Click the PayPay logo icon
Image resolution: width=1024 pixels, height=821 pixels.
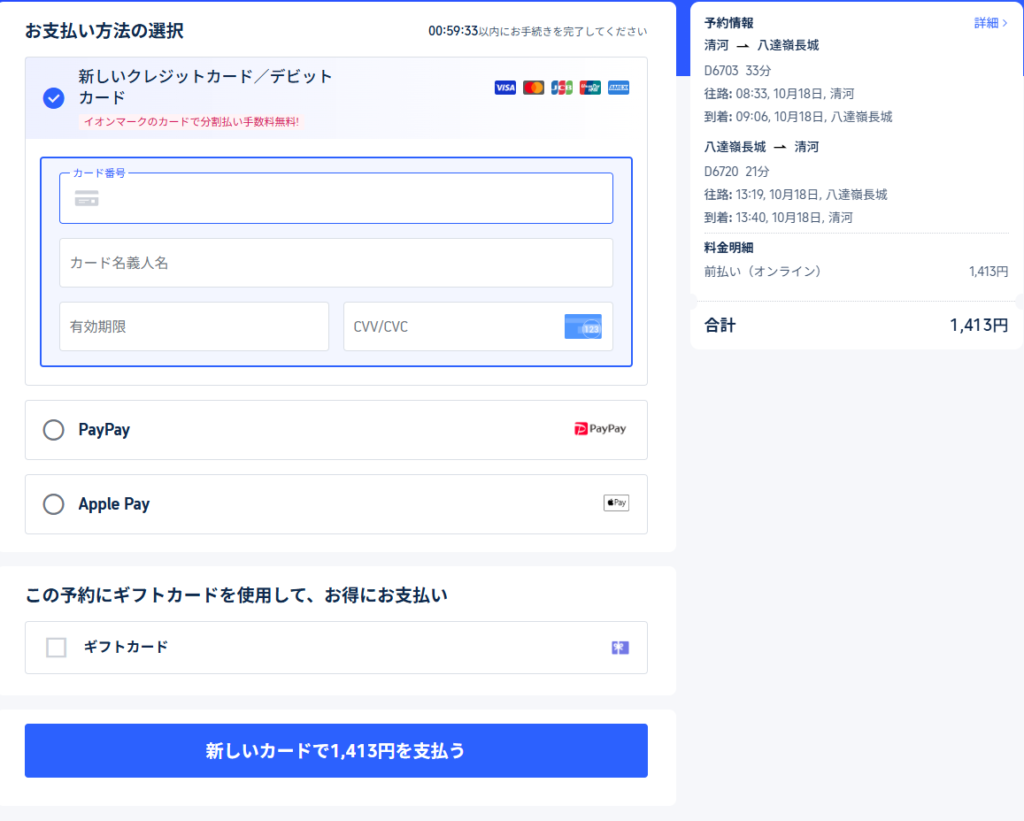600,429
